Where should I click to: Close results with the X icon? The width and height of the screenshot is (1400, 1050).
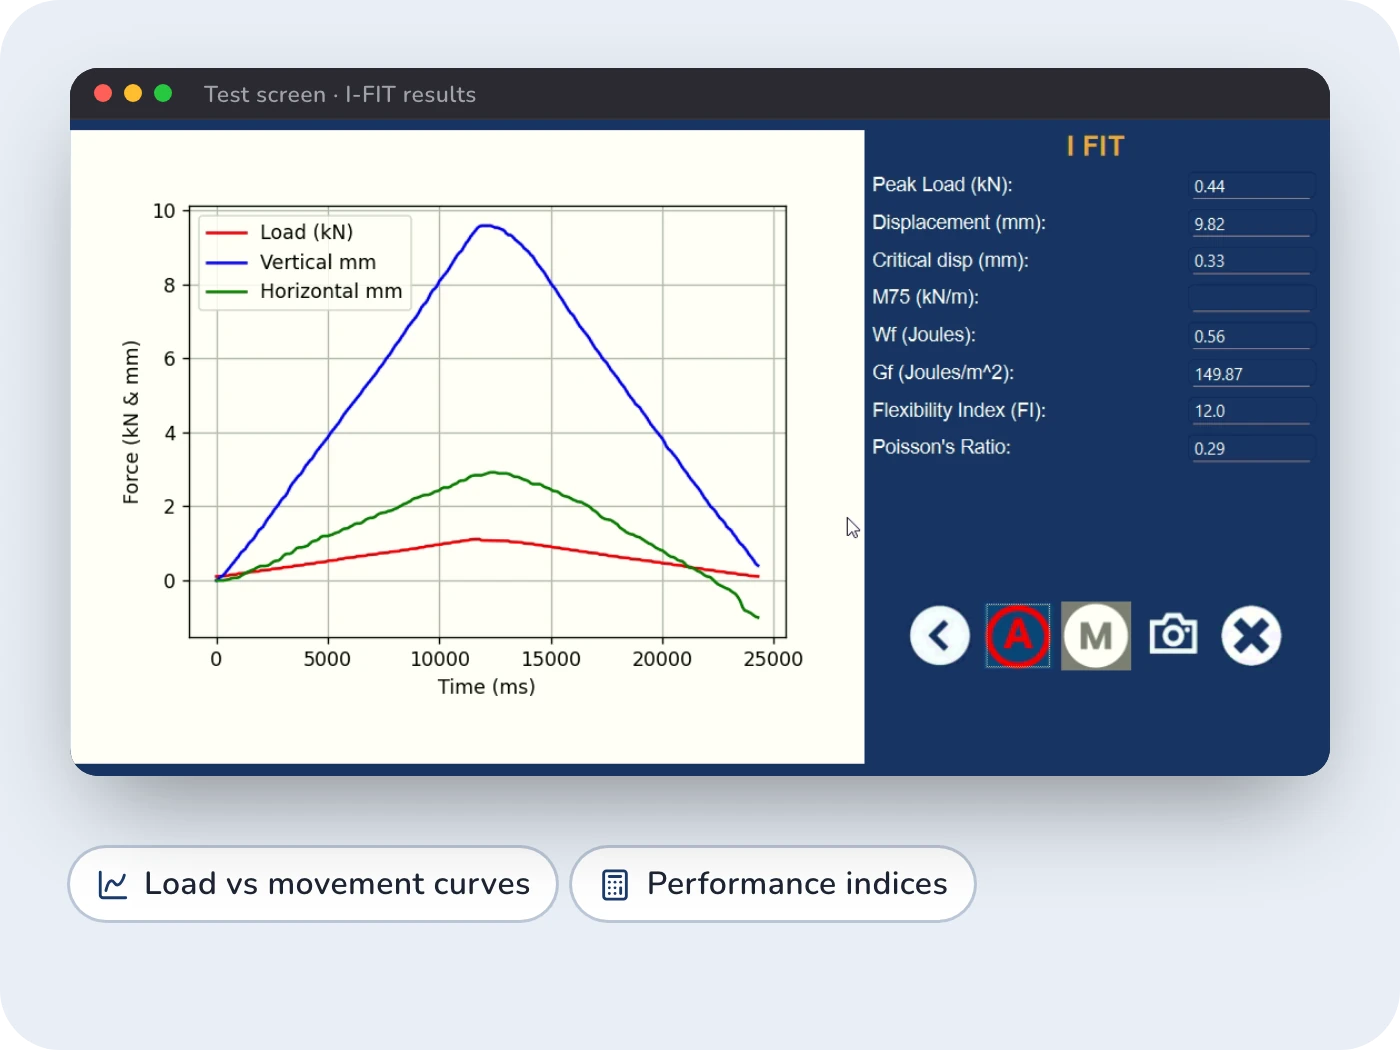pyautogui.click(x=1251, y=635)
